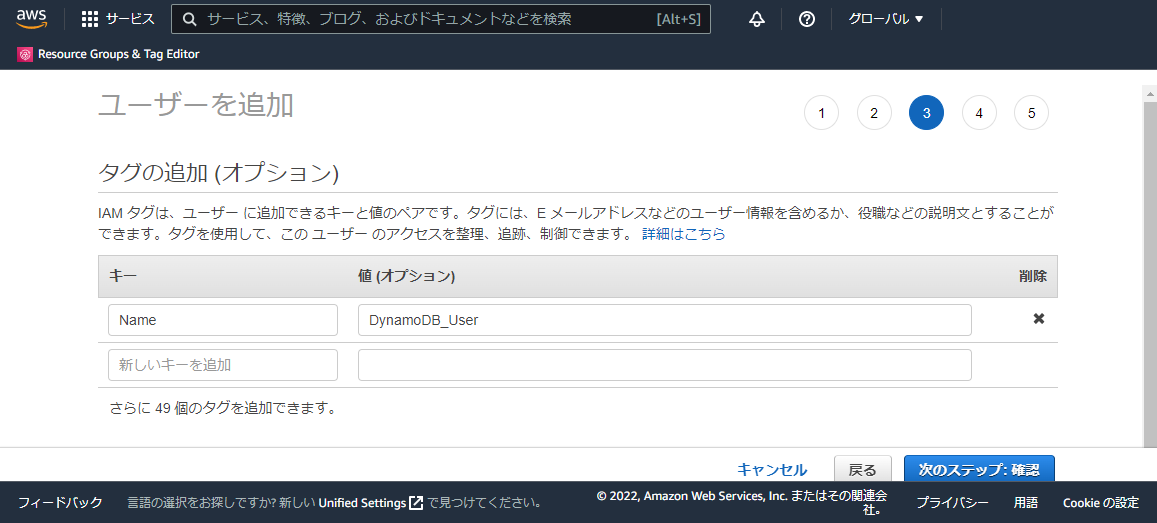Viewport: 1157px width, 523px height.
Task: Remove the Name tag row with X
Action: click(x=1038, y=319)
